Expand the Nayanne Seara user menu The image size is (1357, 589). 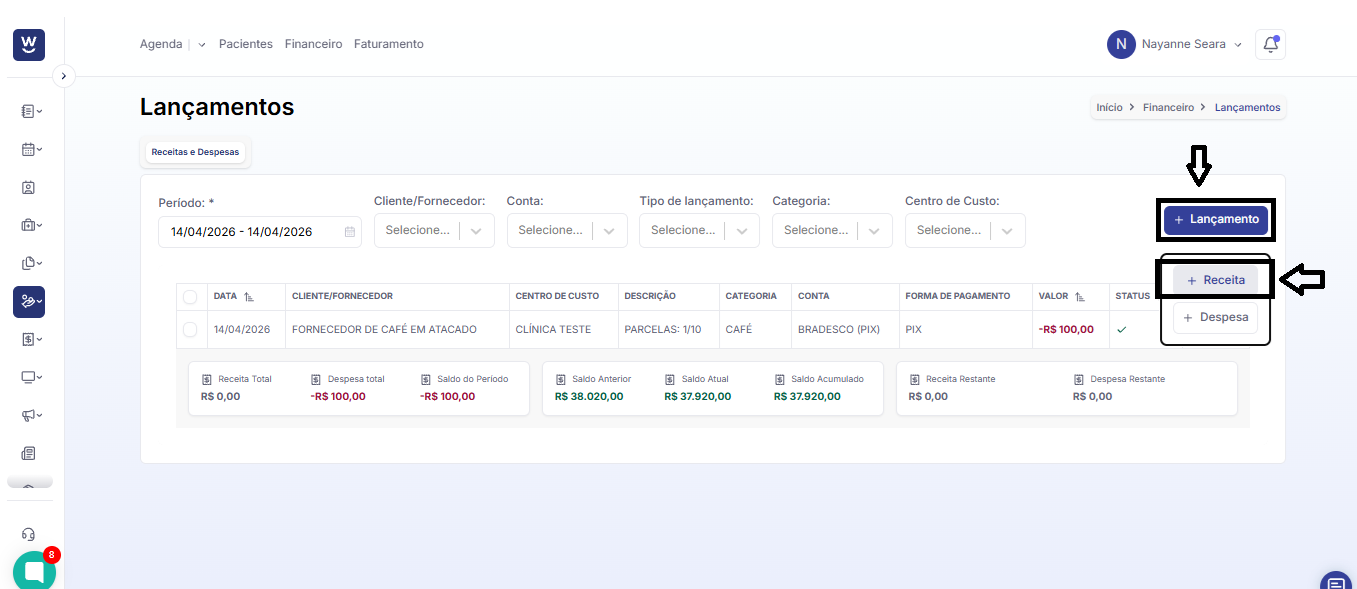tap(1238, 45)
